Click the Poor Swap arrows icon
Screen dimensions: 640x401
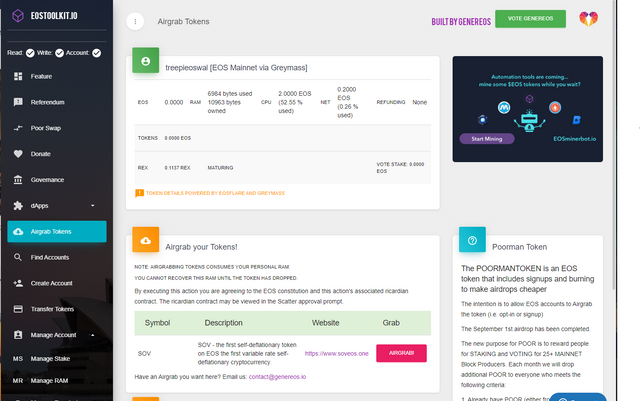[x=18, y=128]
